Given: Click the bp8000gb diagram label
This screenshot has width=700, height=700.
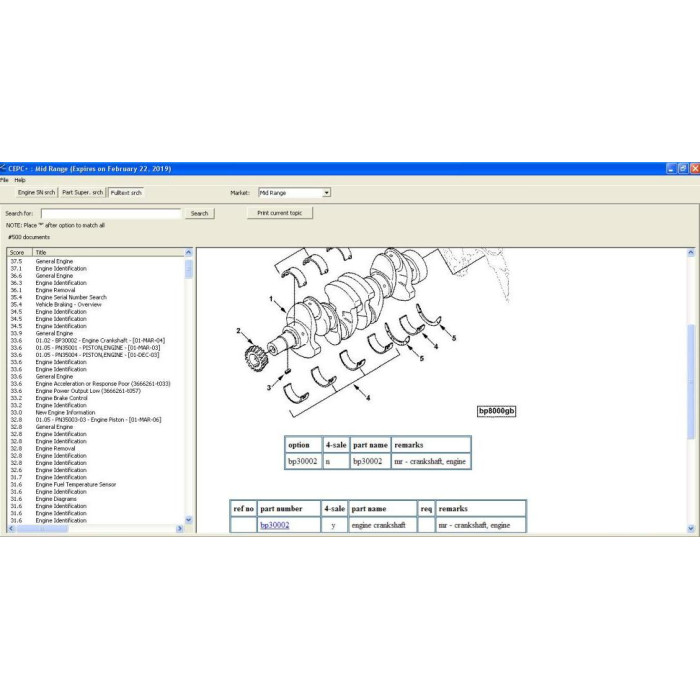Looking at the screenshot, I should tap(496, 411).
